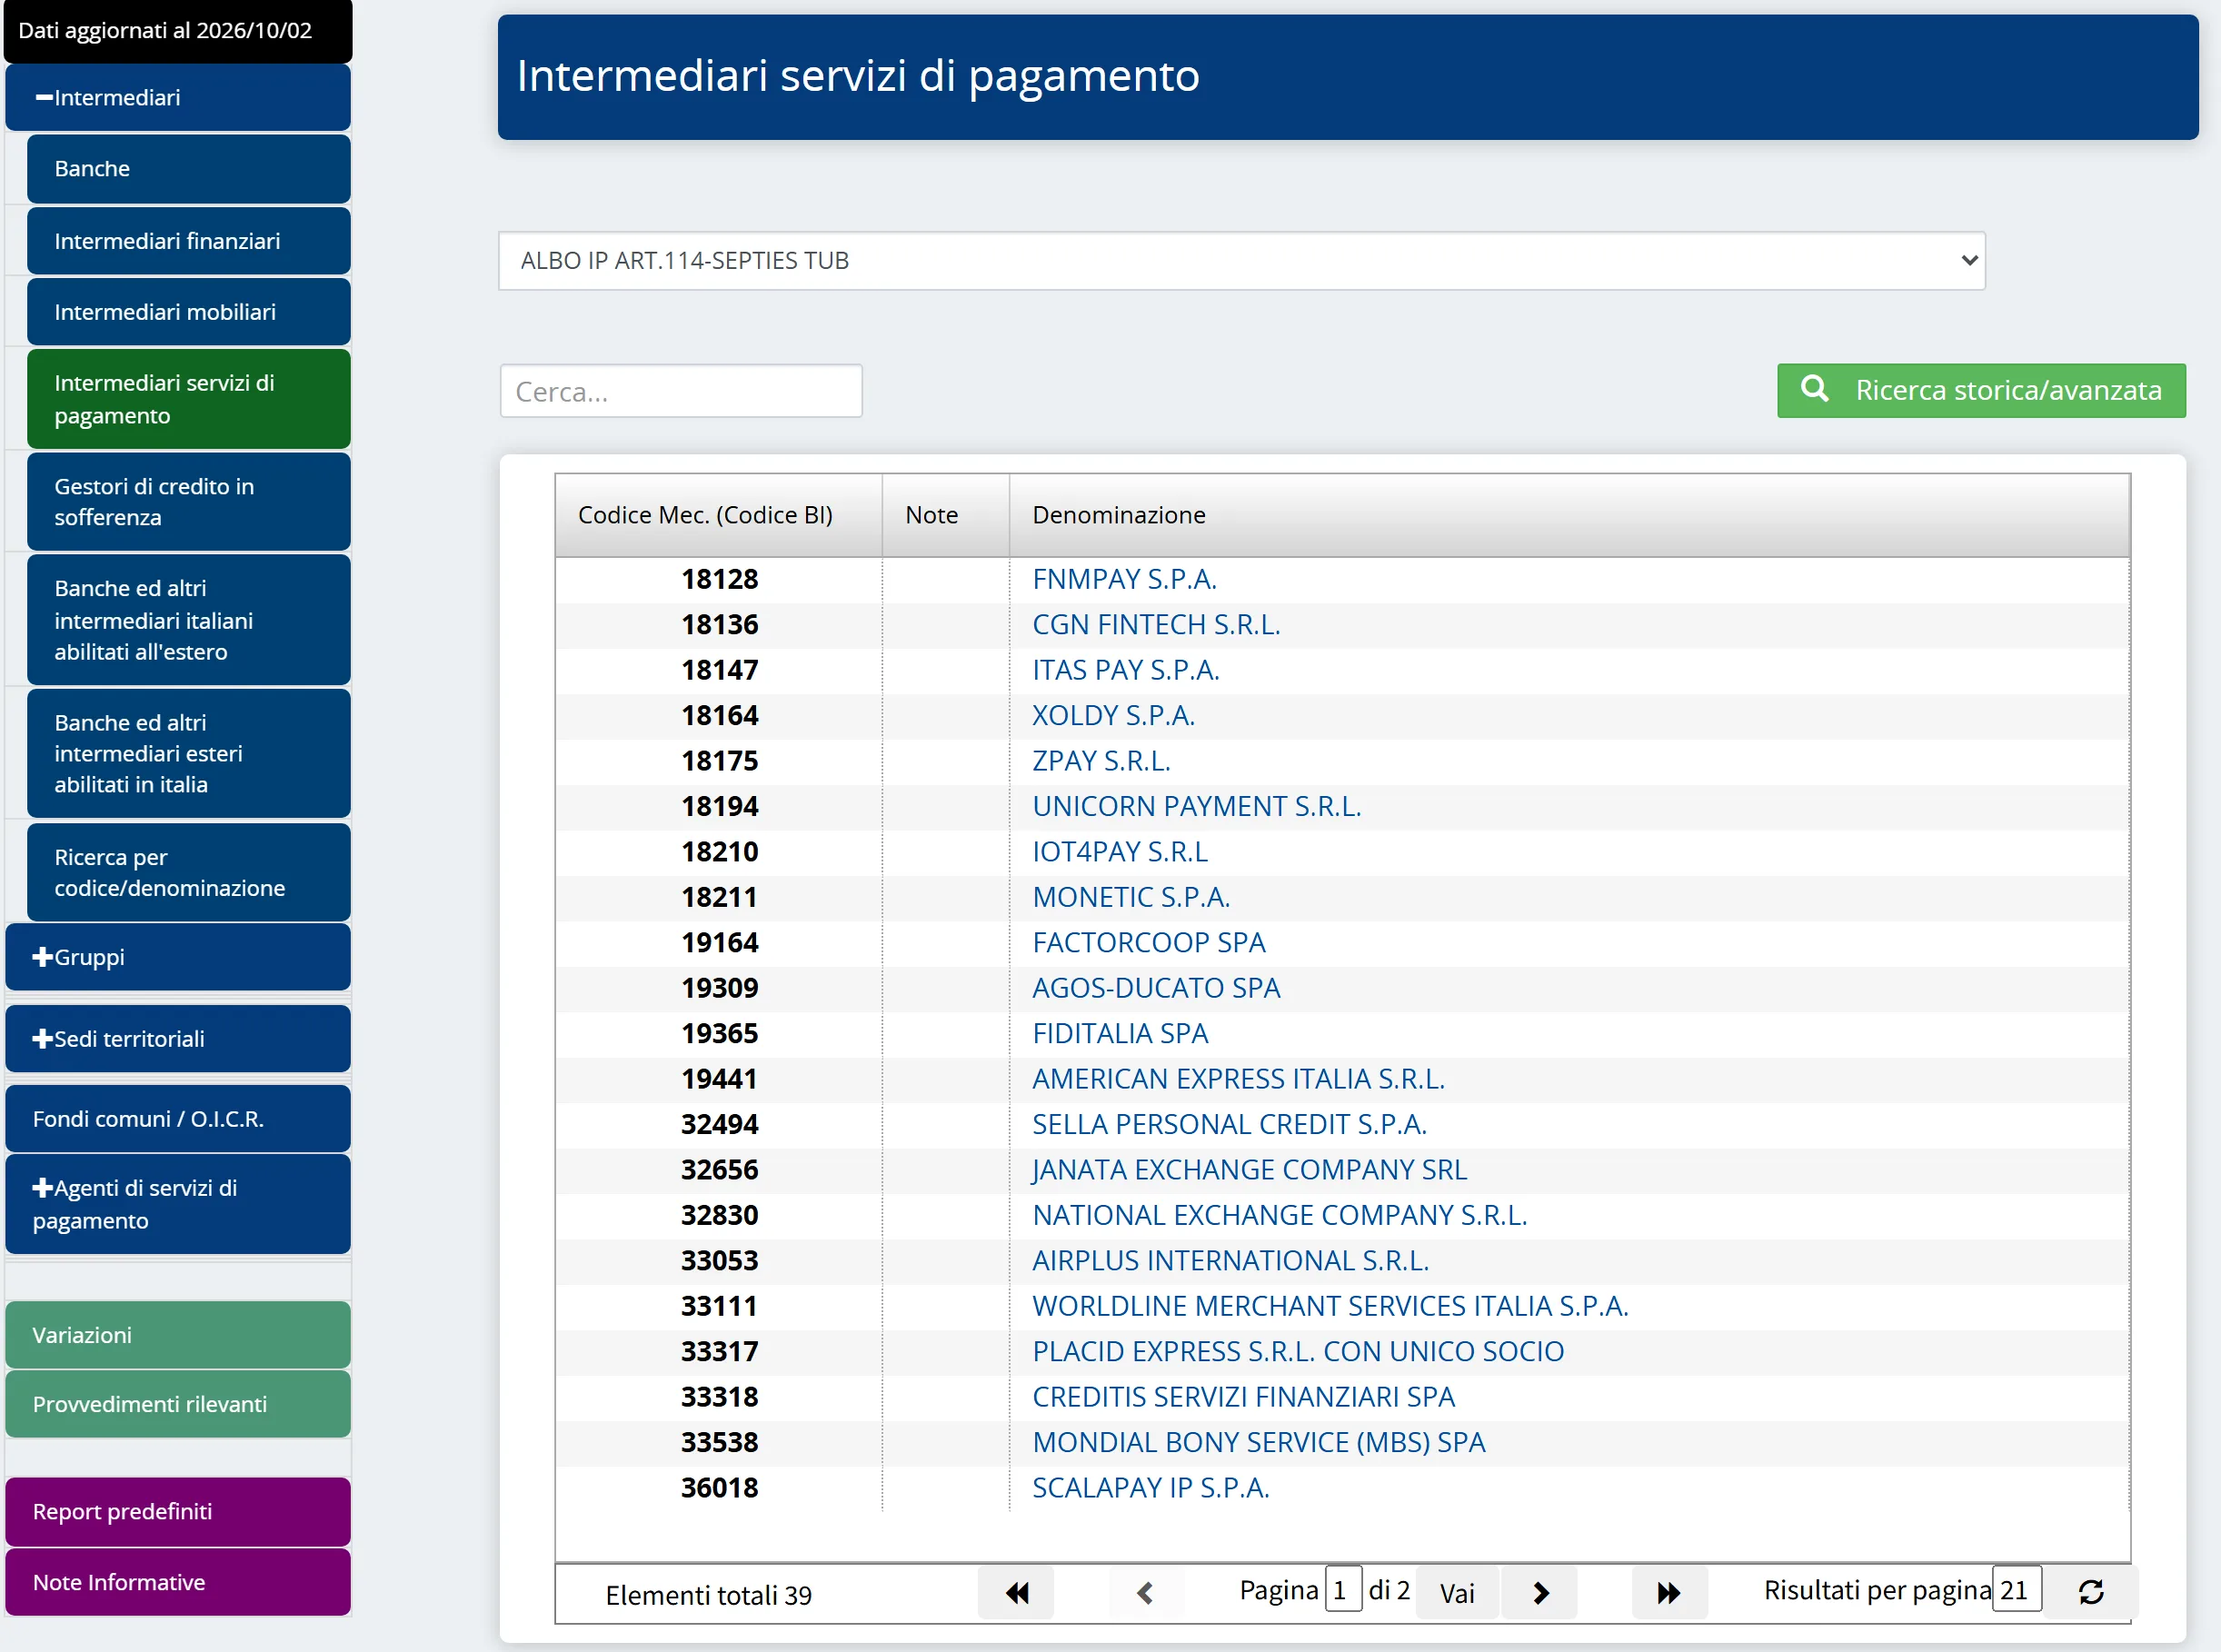Click the Pagina number input
Screen dimensions: 2221x1652
(1343, 1590)
